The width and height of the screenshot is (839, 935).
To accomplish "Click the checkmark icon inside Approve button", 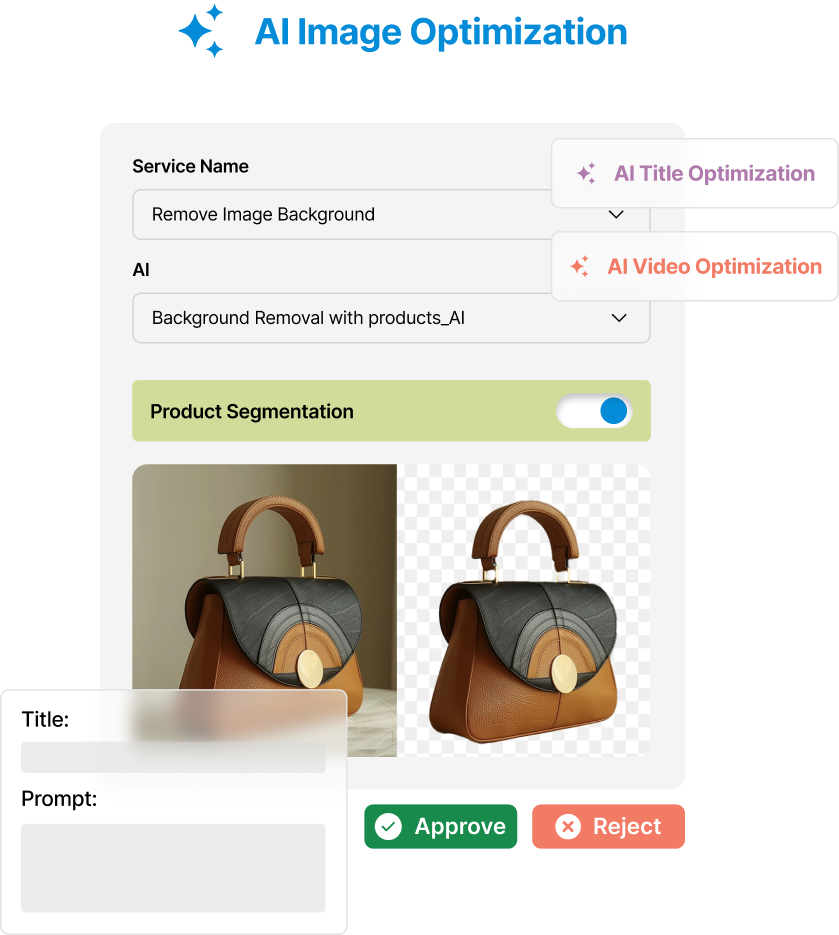I will pyautogui.click(x=388, y=826).
